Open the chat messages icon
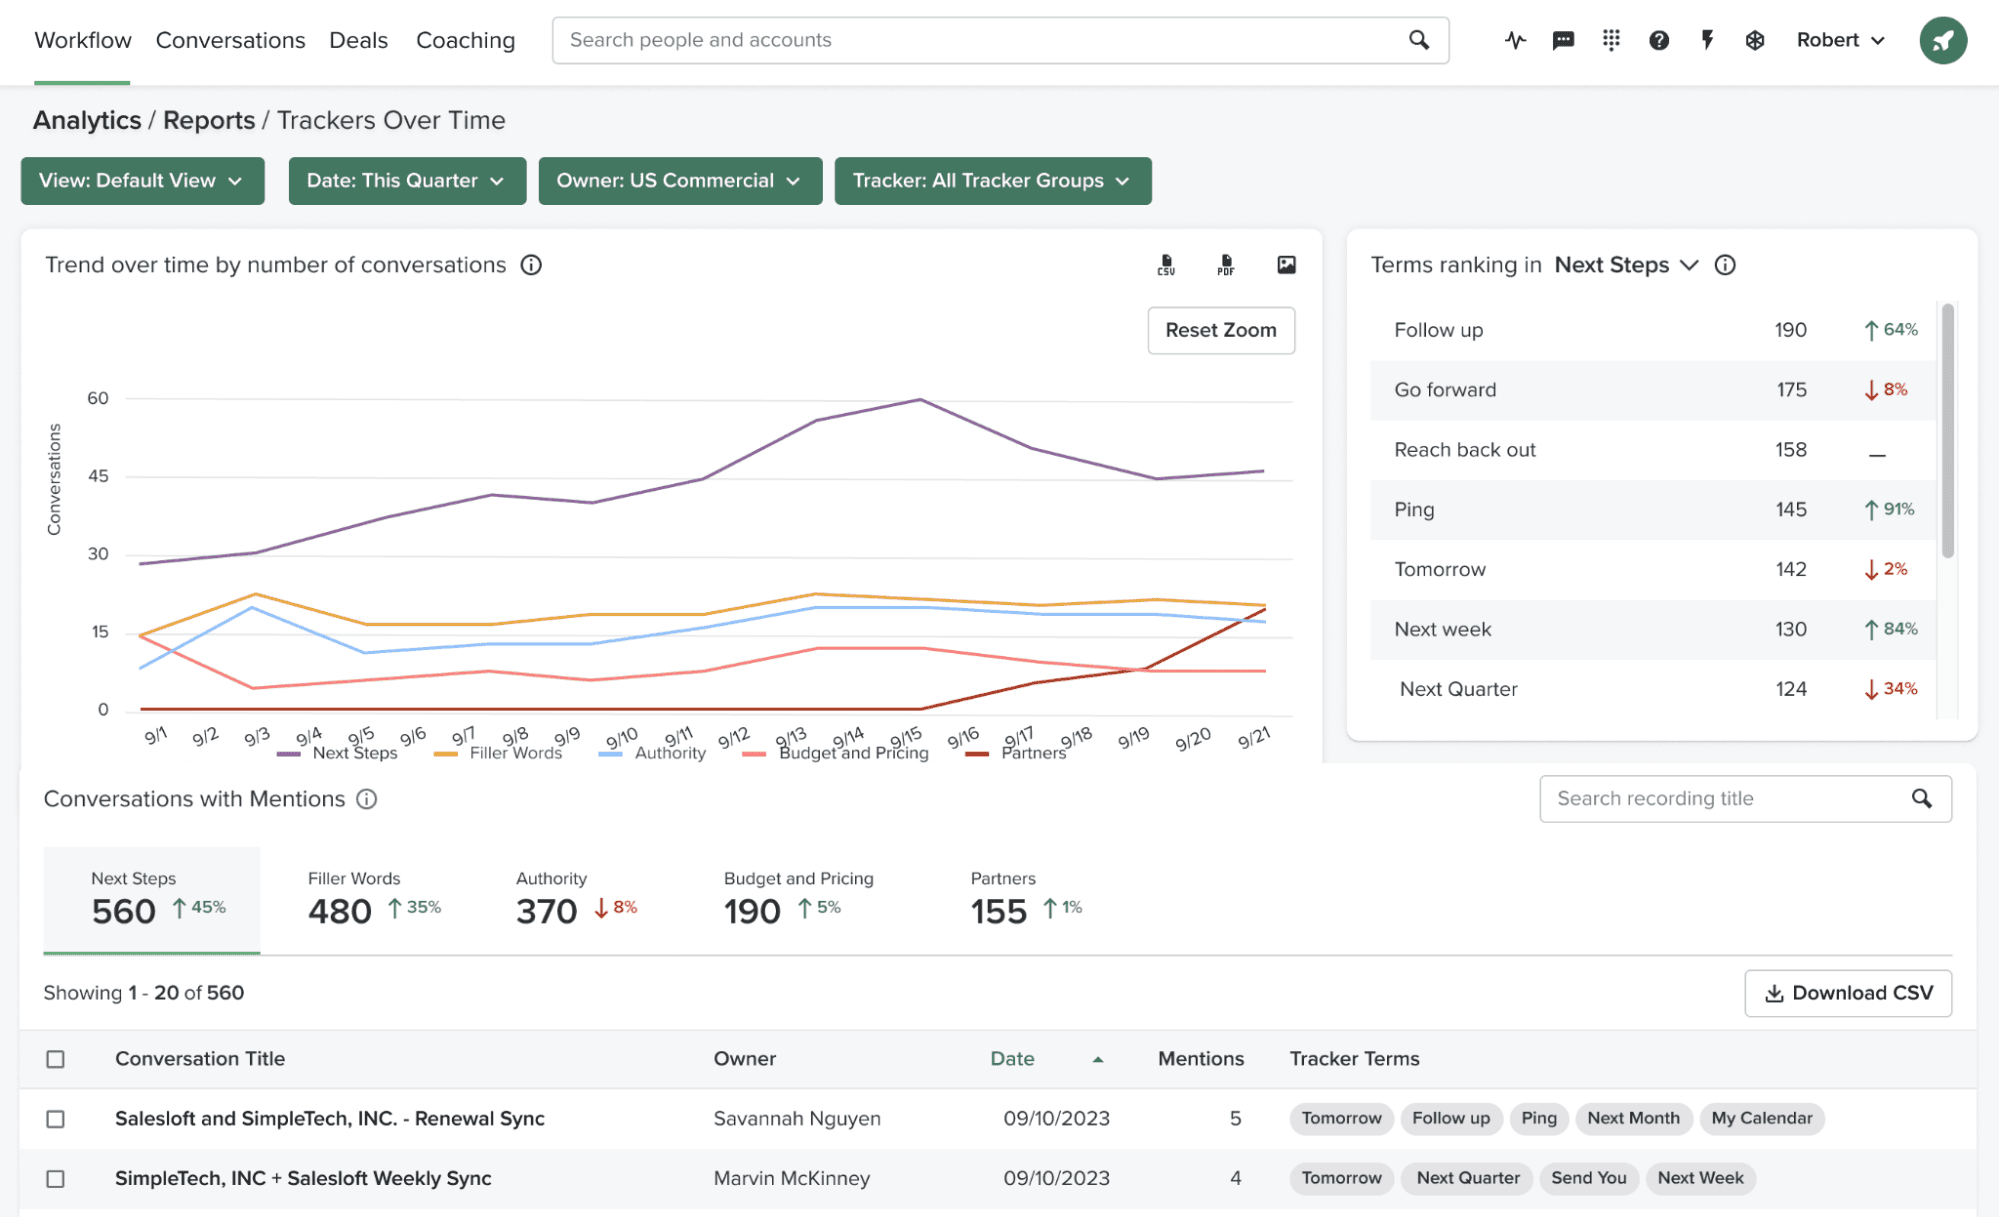This screenshot has width=1999, height=1219. click(x=1563, y=40)
